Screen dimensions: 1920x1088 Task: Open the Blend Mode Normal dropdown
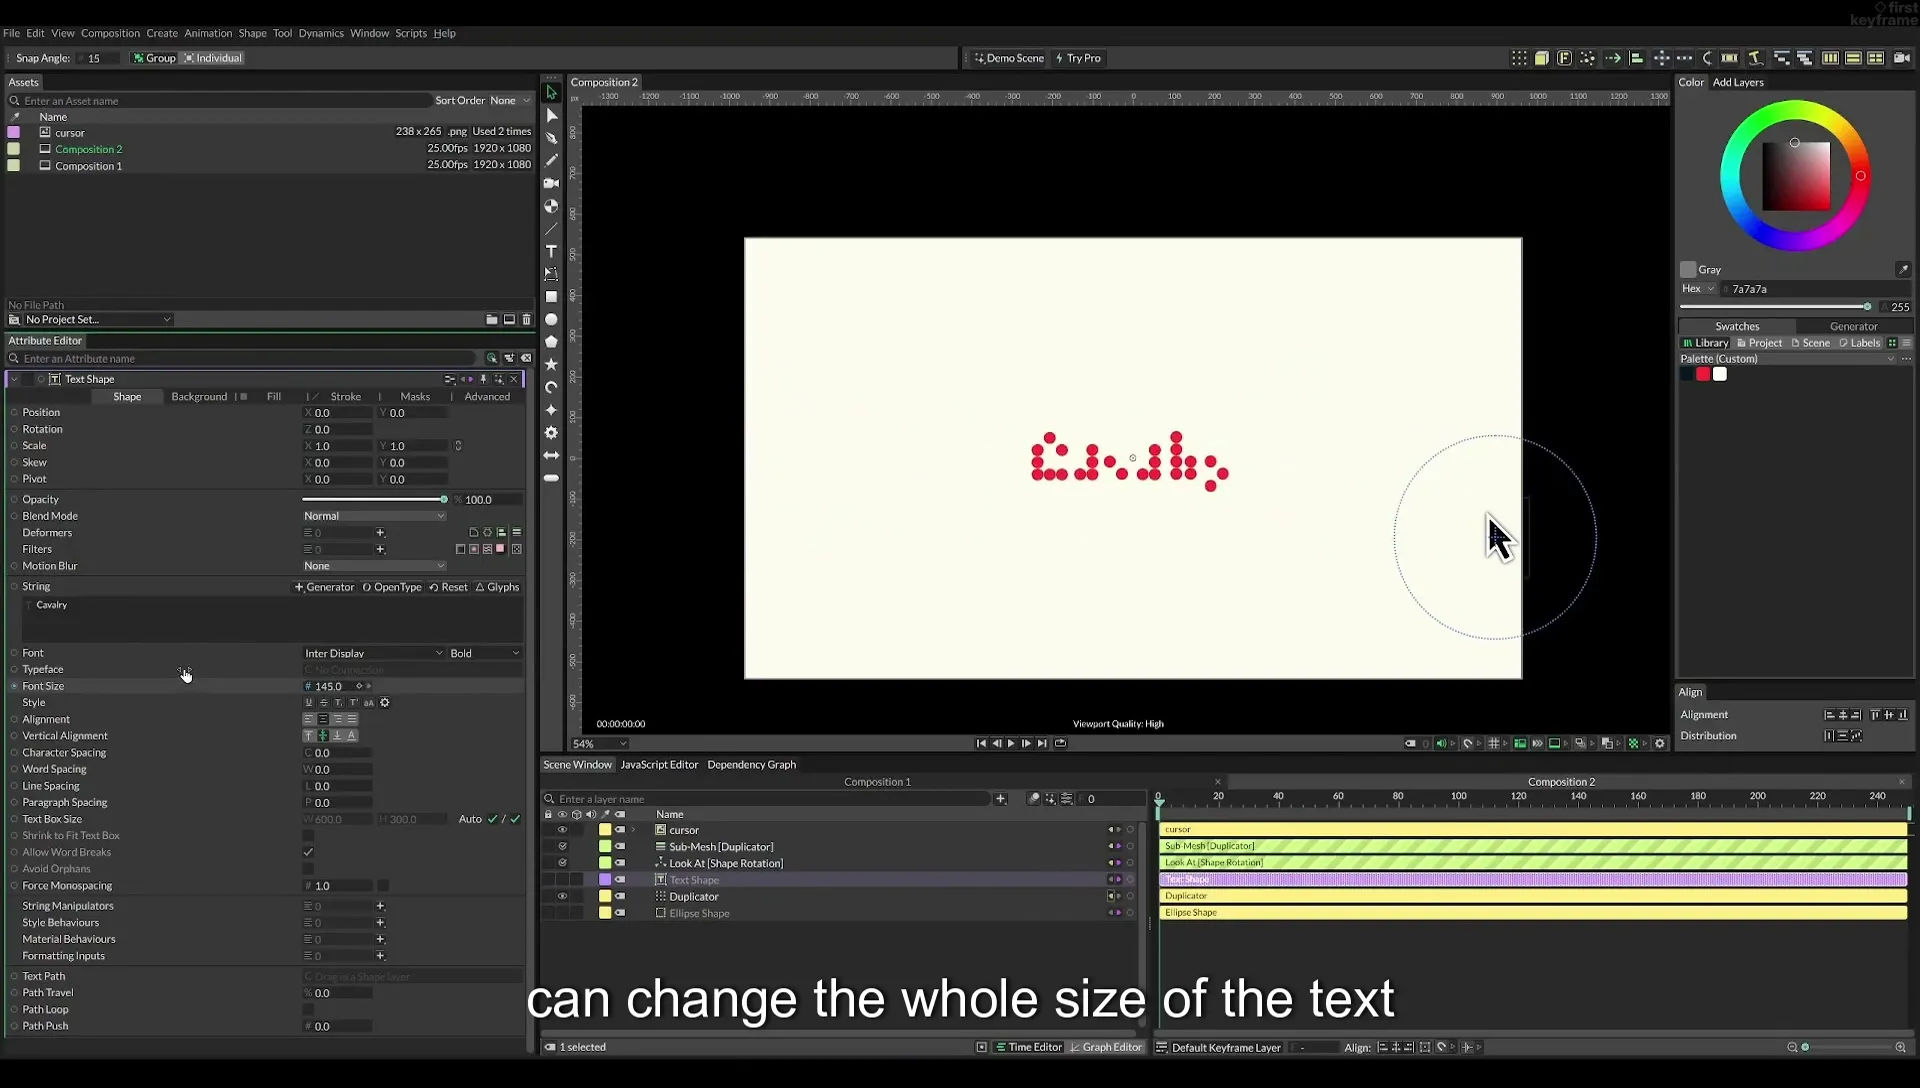coord(374,516)
